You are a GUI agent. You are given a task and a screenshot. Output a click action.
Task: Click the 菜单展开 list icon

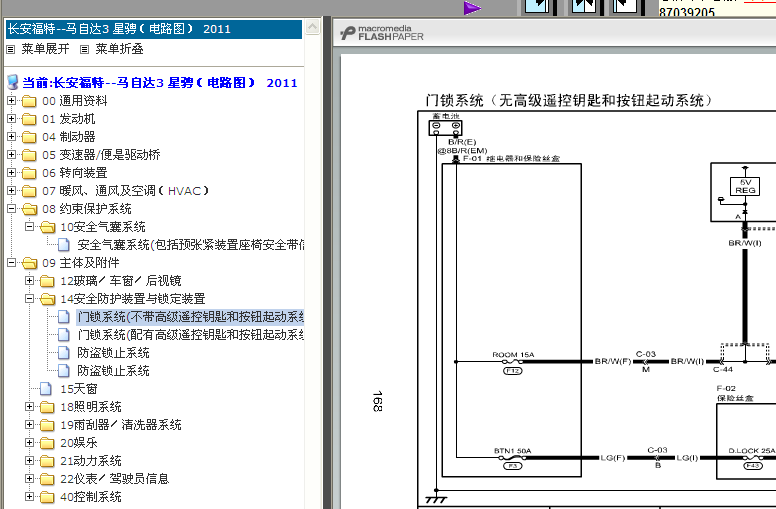pos(11,50)
